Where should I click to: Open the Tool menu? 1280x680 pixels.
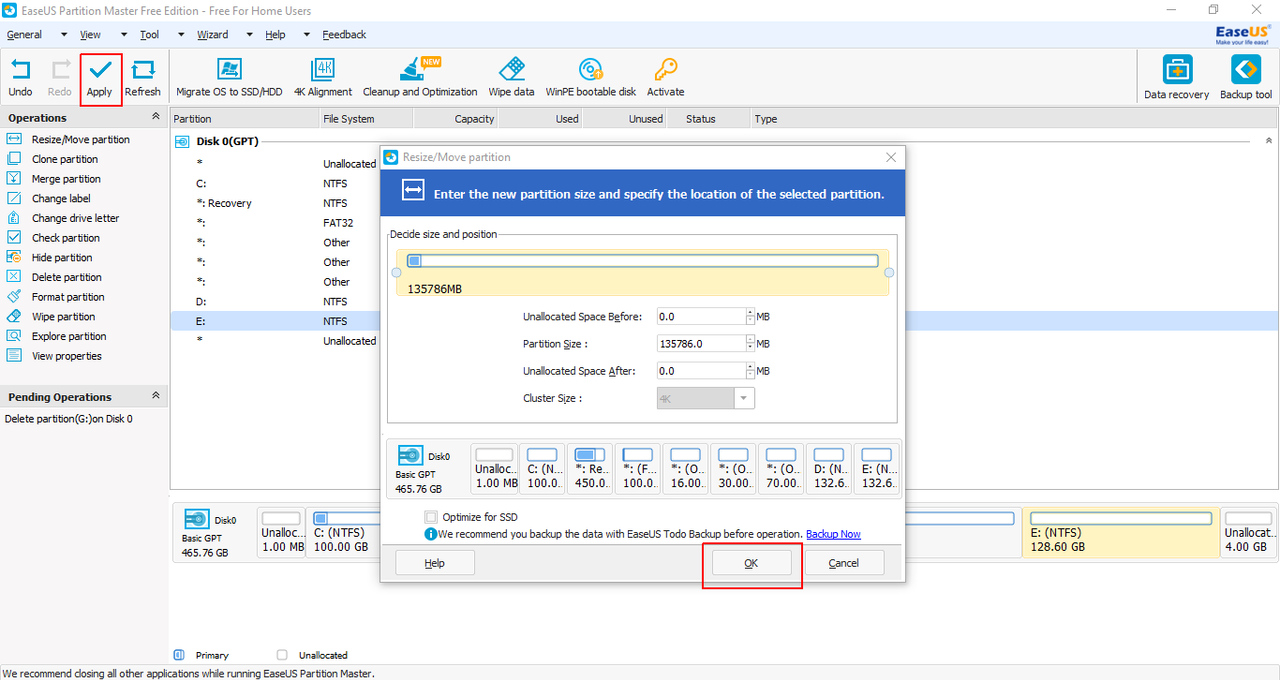(x=149, y=35)
